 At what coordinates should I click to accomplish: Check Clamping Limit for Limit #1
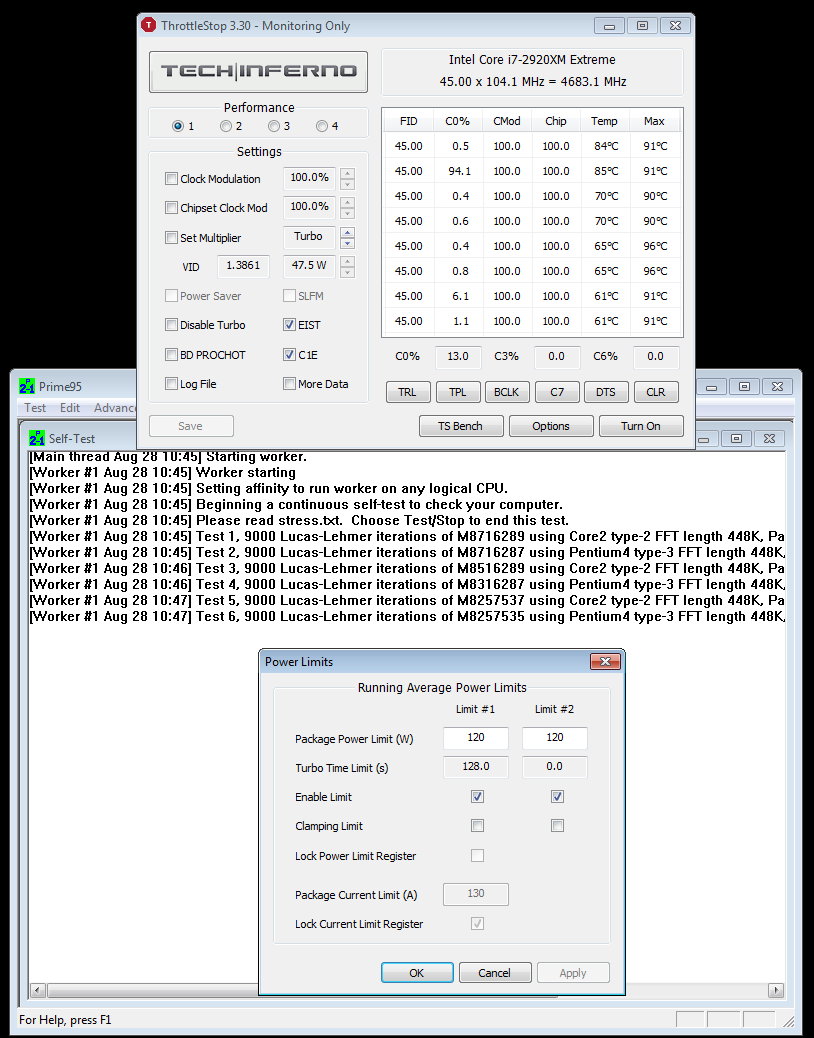pyautogui.click(x=477, y=826)
